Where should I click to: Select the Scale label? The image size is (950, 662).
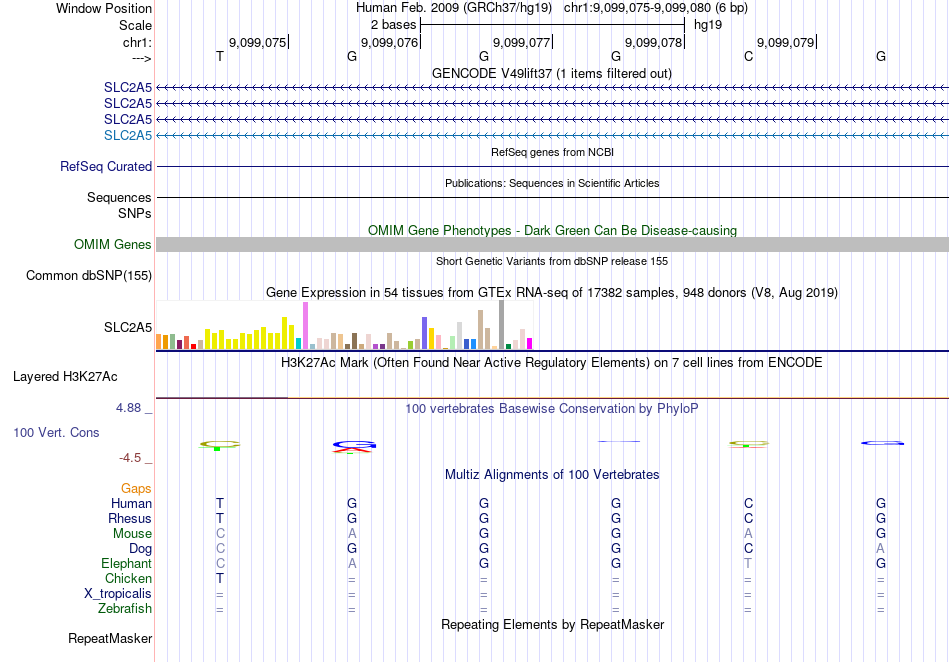pos(135,25)
